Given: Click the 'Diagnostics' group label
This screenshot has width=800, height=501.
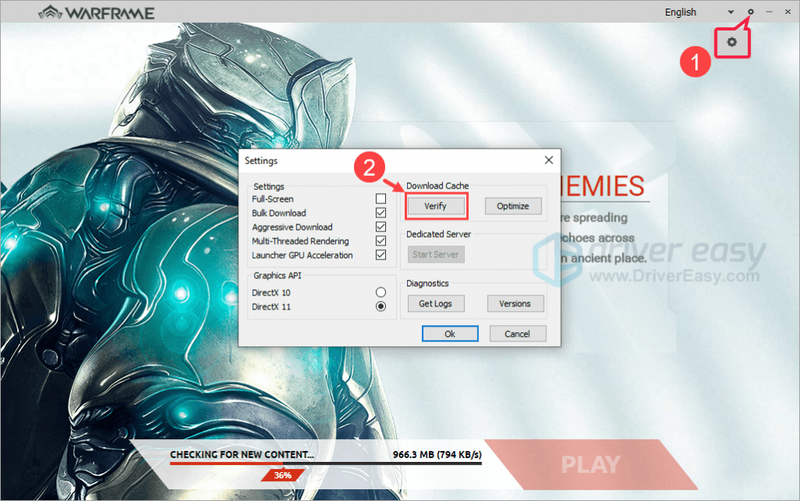Looking at the screenshot, I should pos(427,283).
